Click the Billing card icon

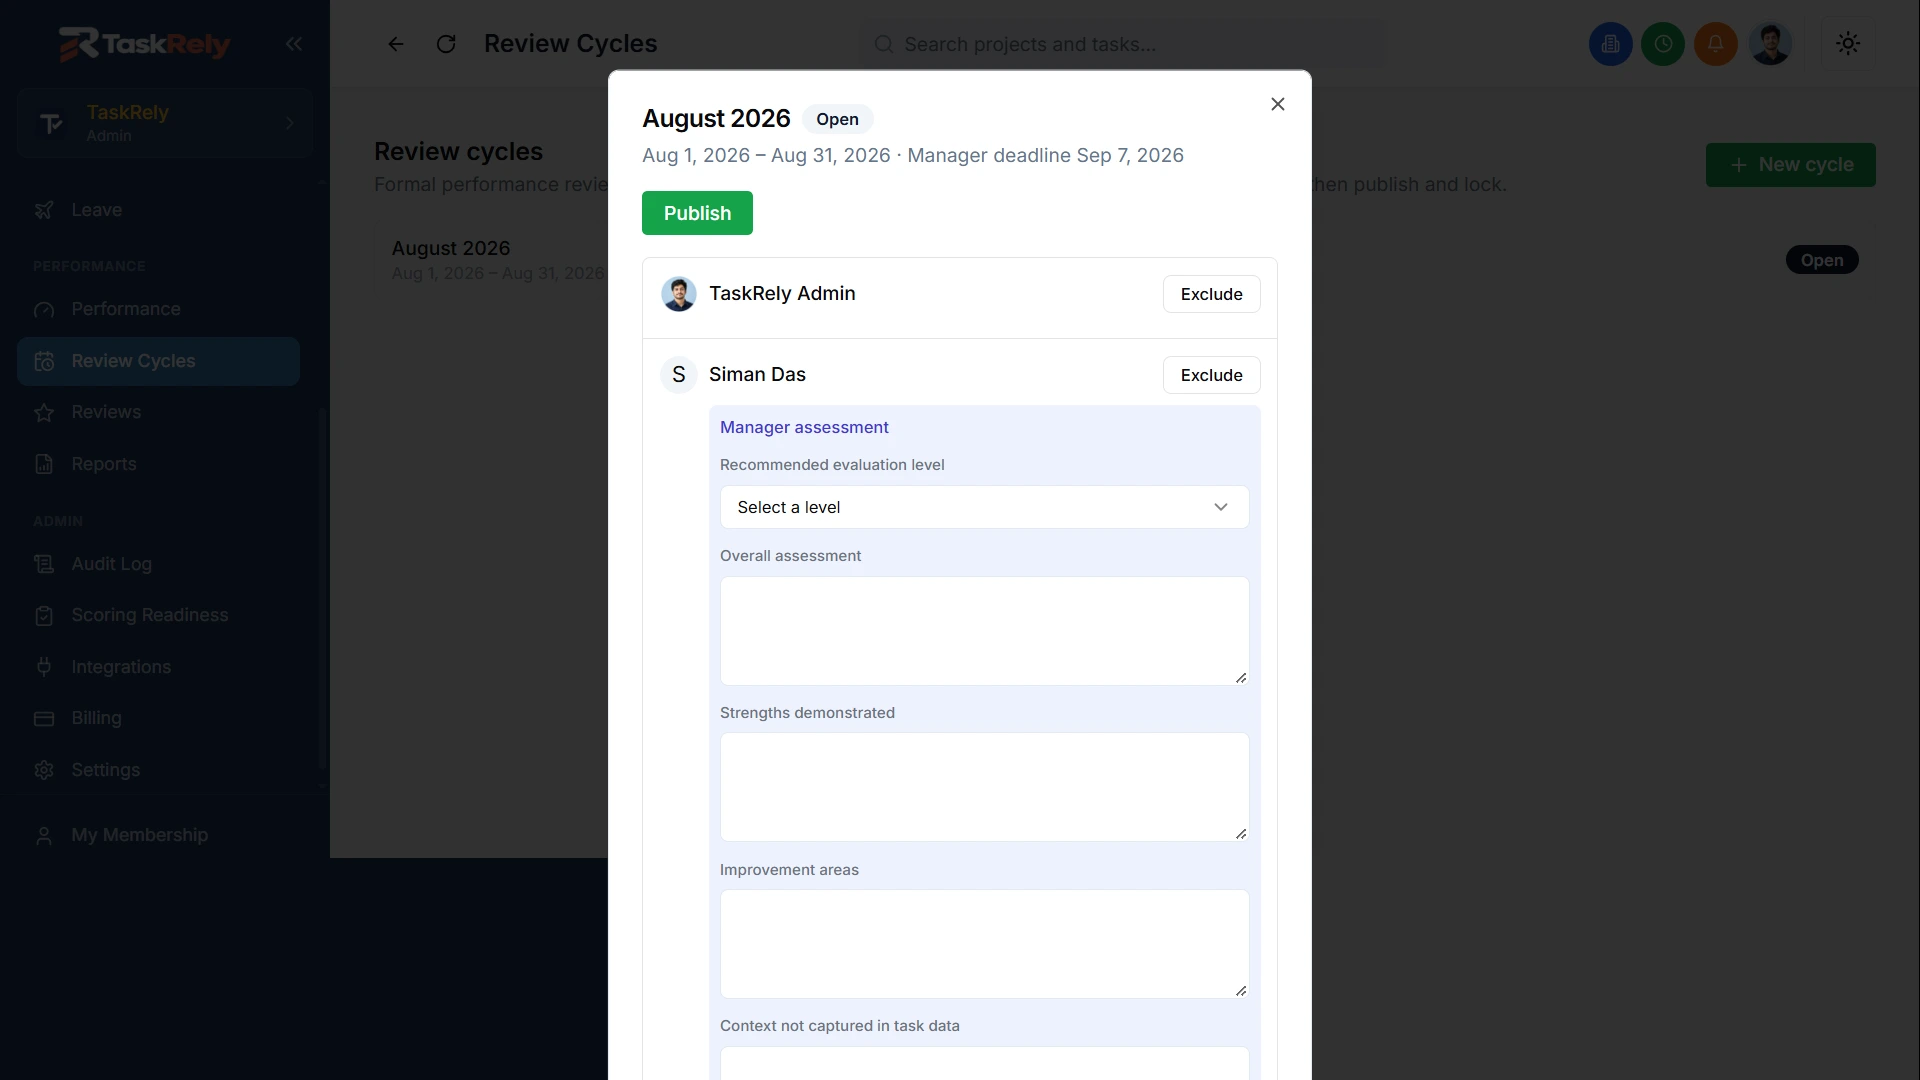(x=44, y=718)
